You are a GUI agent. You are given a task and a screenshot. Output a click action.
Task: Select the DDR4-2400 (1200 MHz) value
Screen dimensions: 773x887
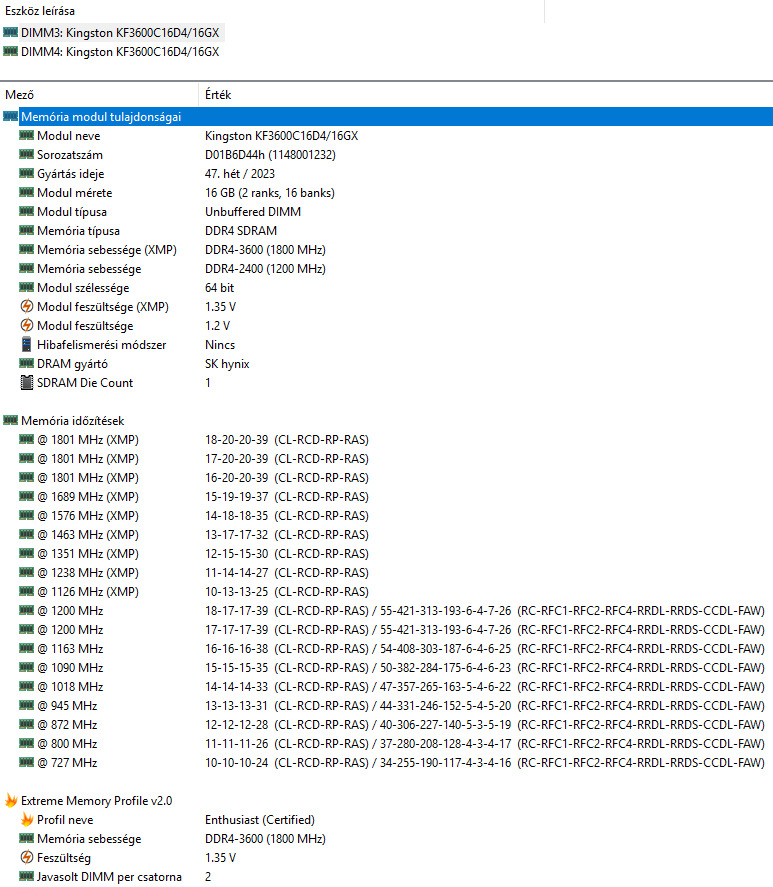click(265, 269)
